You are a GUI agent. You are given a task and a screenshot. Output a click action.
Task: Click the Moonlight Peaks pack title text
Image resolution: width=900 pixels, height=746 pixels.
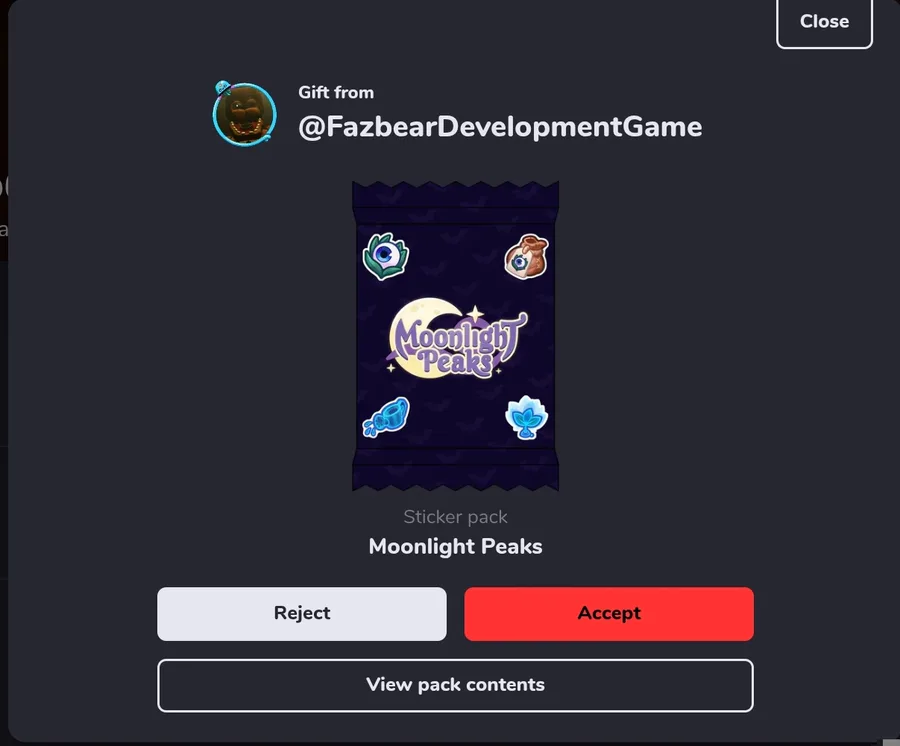[455, 546]
